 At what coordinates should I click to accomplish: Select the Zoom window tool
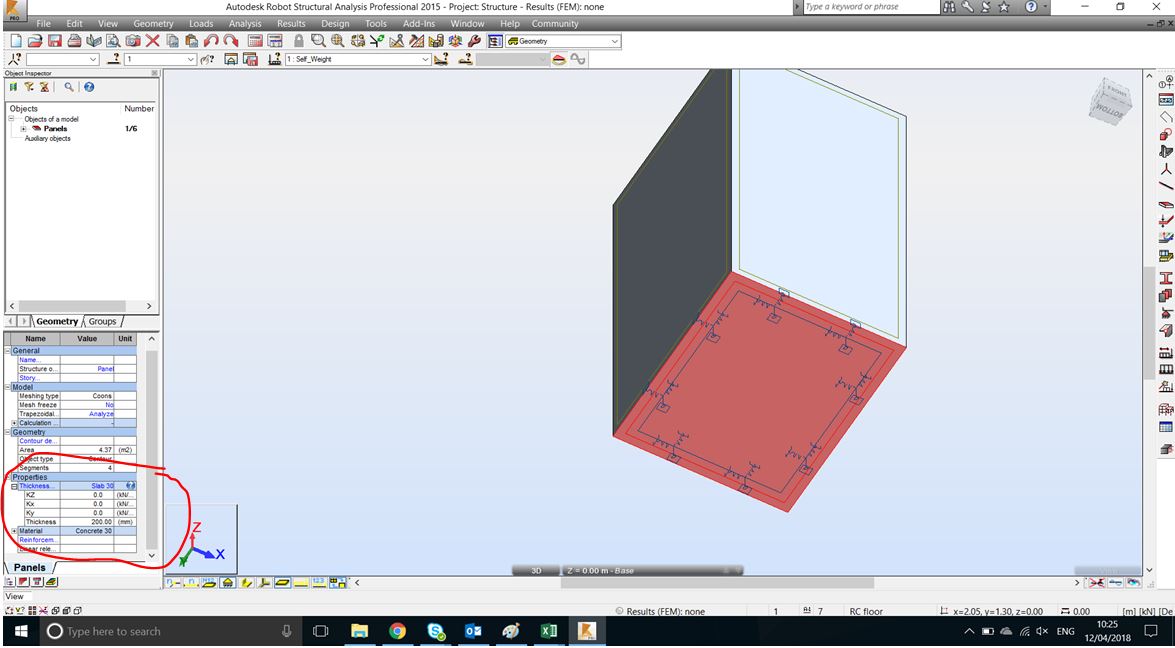click(318, 41)
